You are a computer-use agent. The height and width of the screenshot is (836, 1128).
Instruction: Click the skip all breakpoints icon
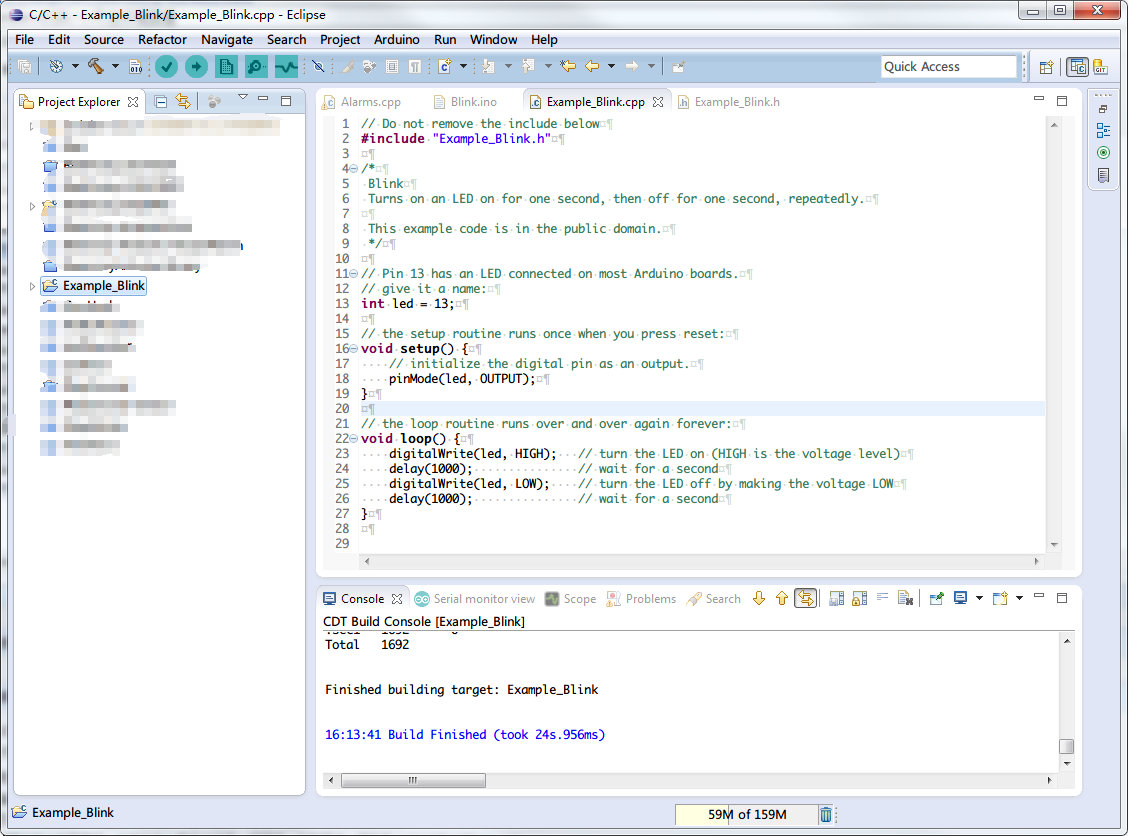pyautogui.click(x=319, y=67)
